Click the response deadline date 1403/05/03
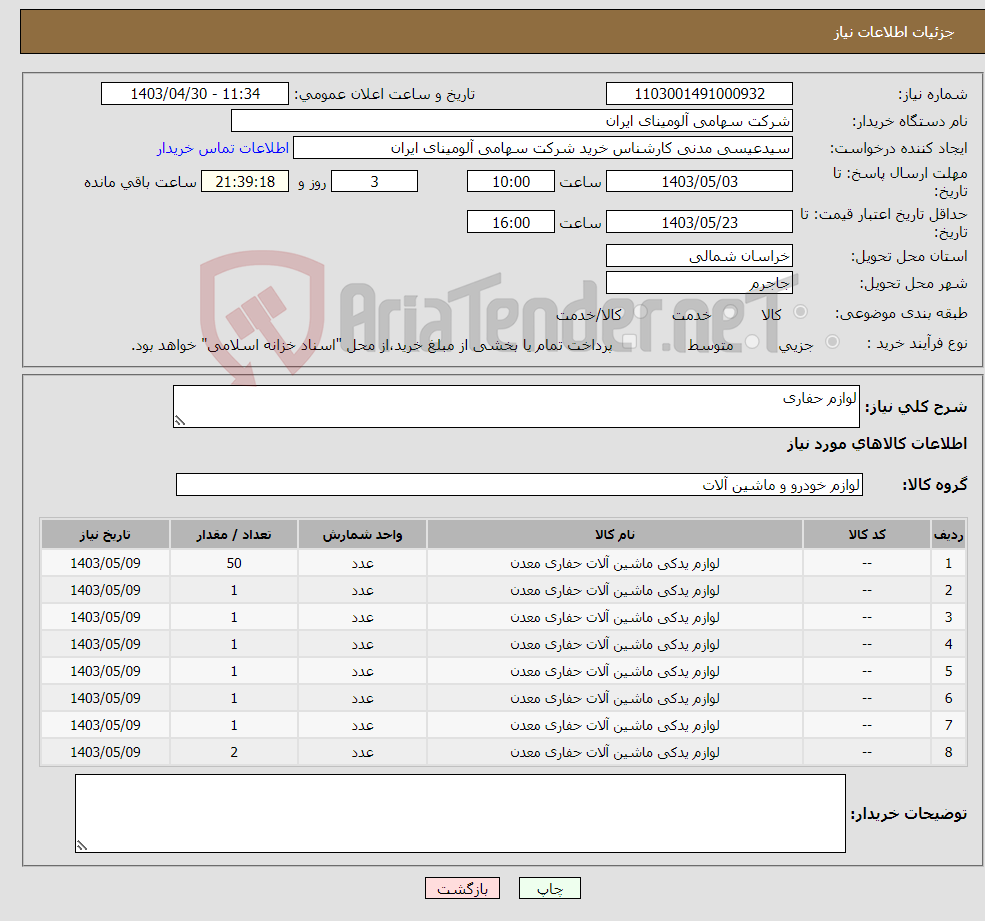This screenshot has height=921, width=985. 699,182
